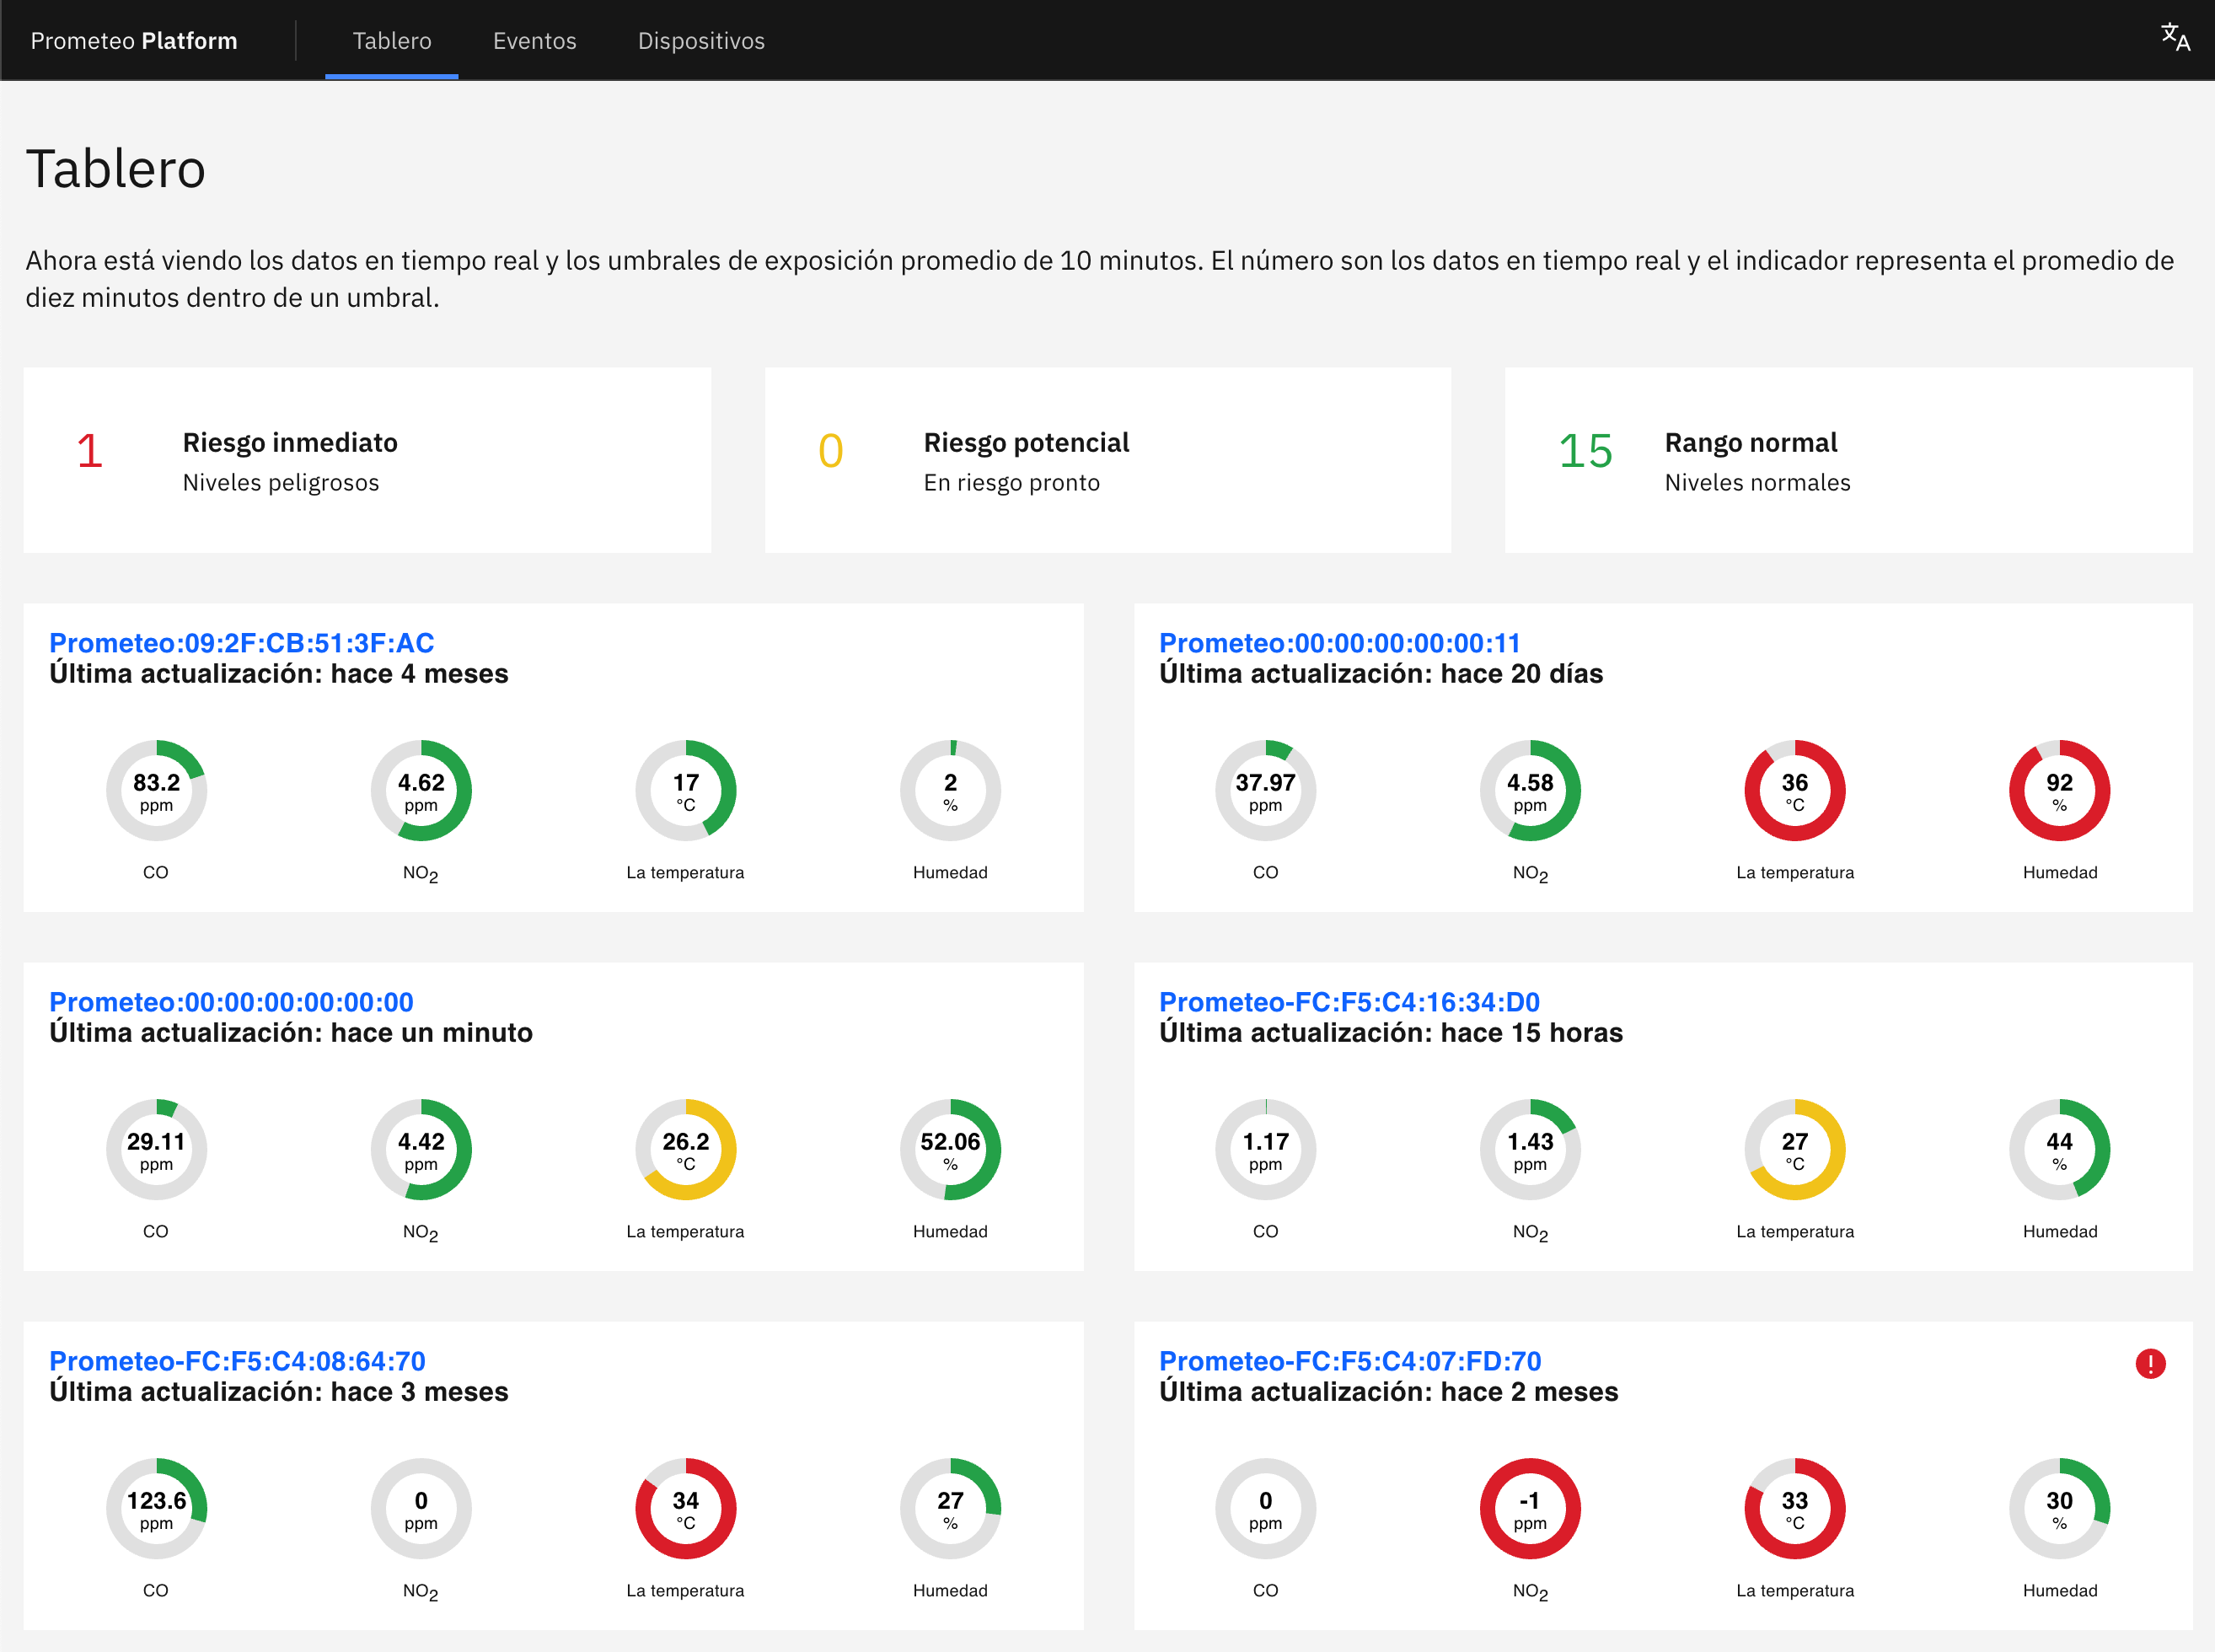Click the 27 % humidity gauge
Image resolution: width=2215 pixels, height=1652 pixels.
coord(950,1508)
